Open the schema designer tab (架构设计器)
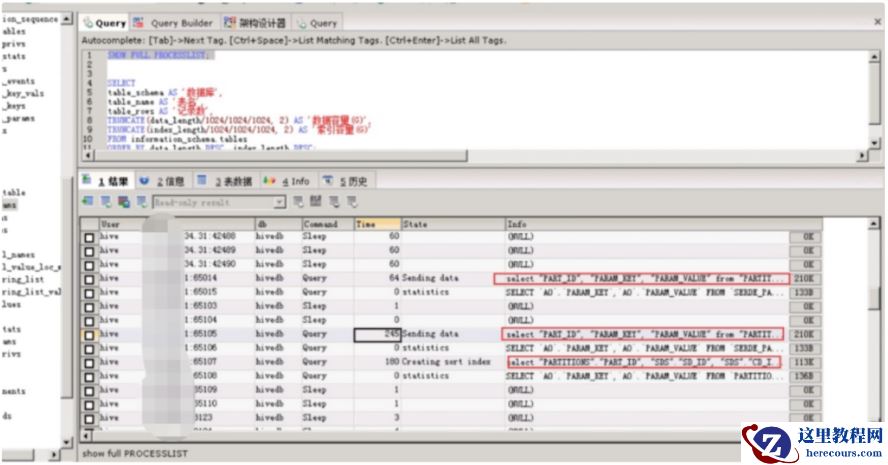The image size is (888, 465). (x=255, y=23)
